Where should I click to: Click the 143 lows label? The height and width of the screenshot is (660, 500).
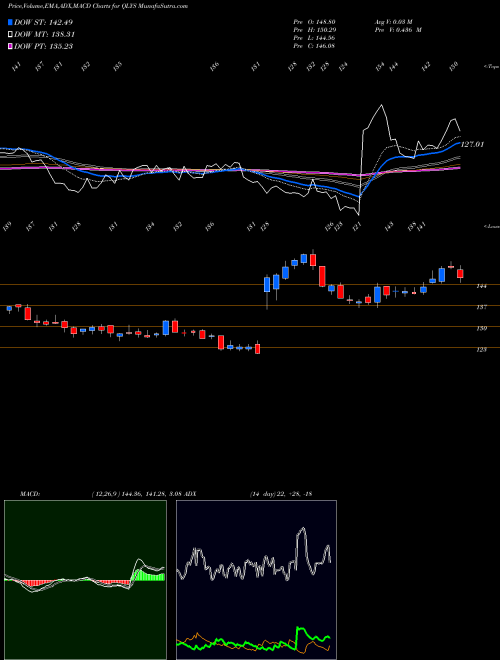tap(389, 226)
